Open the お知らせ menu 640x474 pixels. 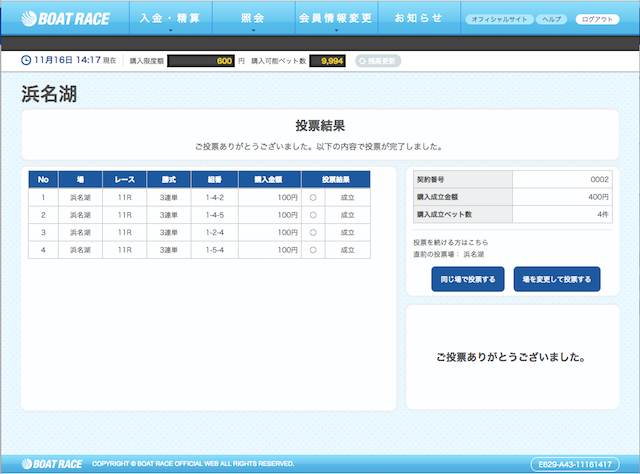[419, 18]
